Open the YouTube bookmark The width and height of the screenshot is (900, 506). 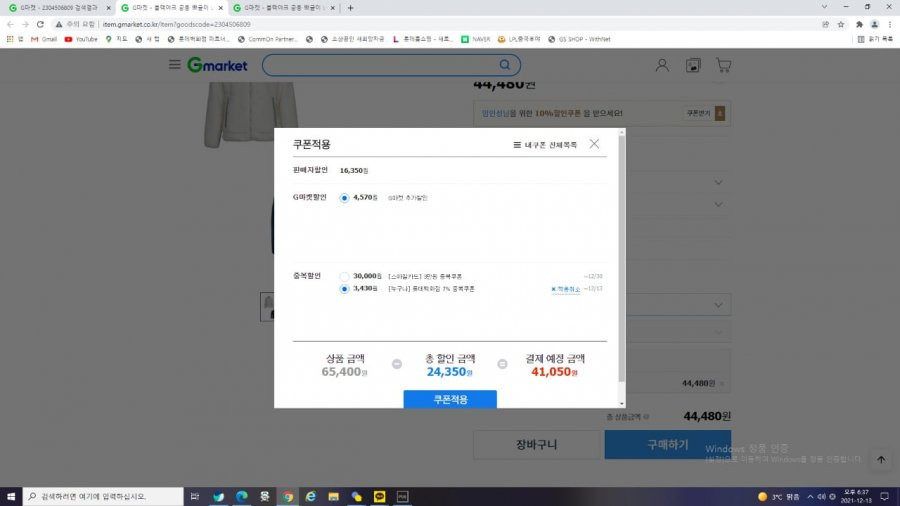pos(81,39)
